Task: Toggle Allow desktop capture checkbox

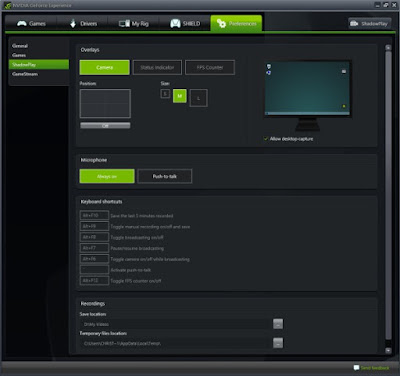Action: pos(266,139)
